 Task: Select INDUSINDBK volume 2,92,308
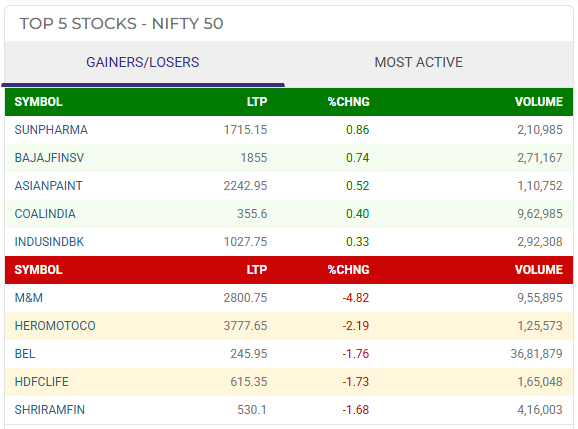coord(540,242)
